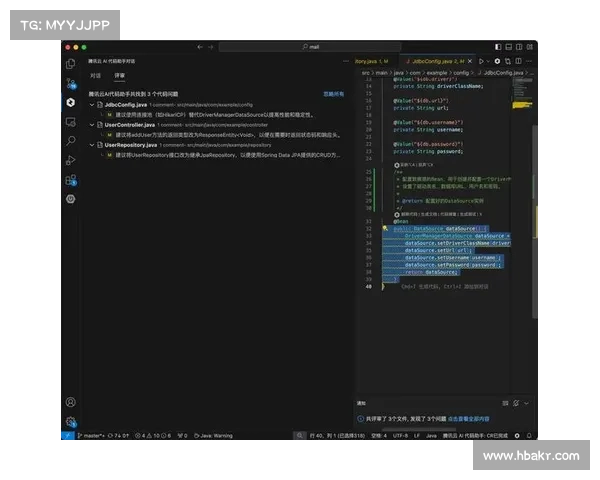The width and height of the screenshot is (600, 480).
Task: Switch to the partially visible ...itory.java tab
Action: click(x=371, y=61)
